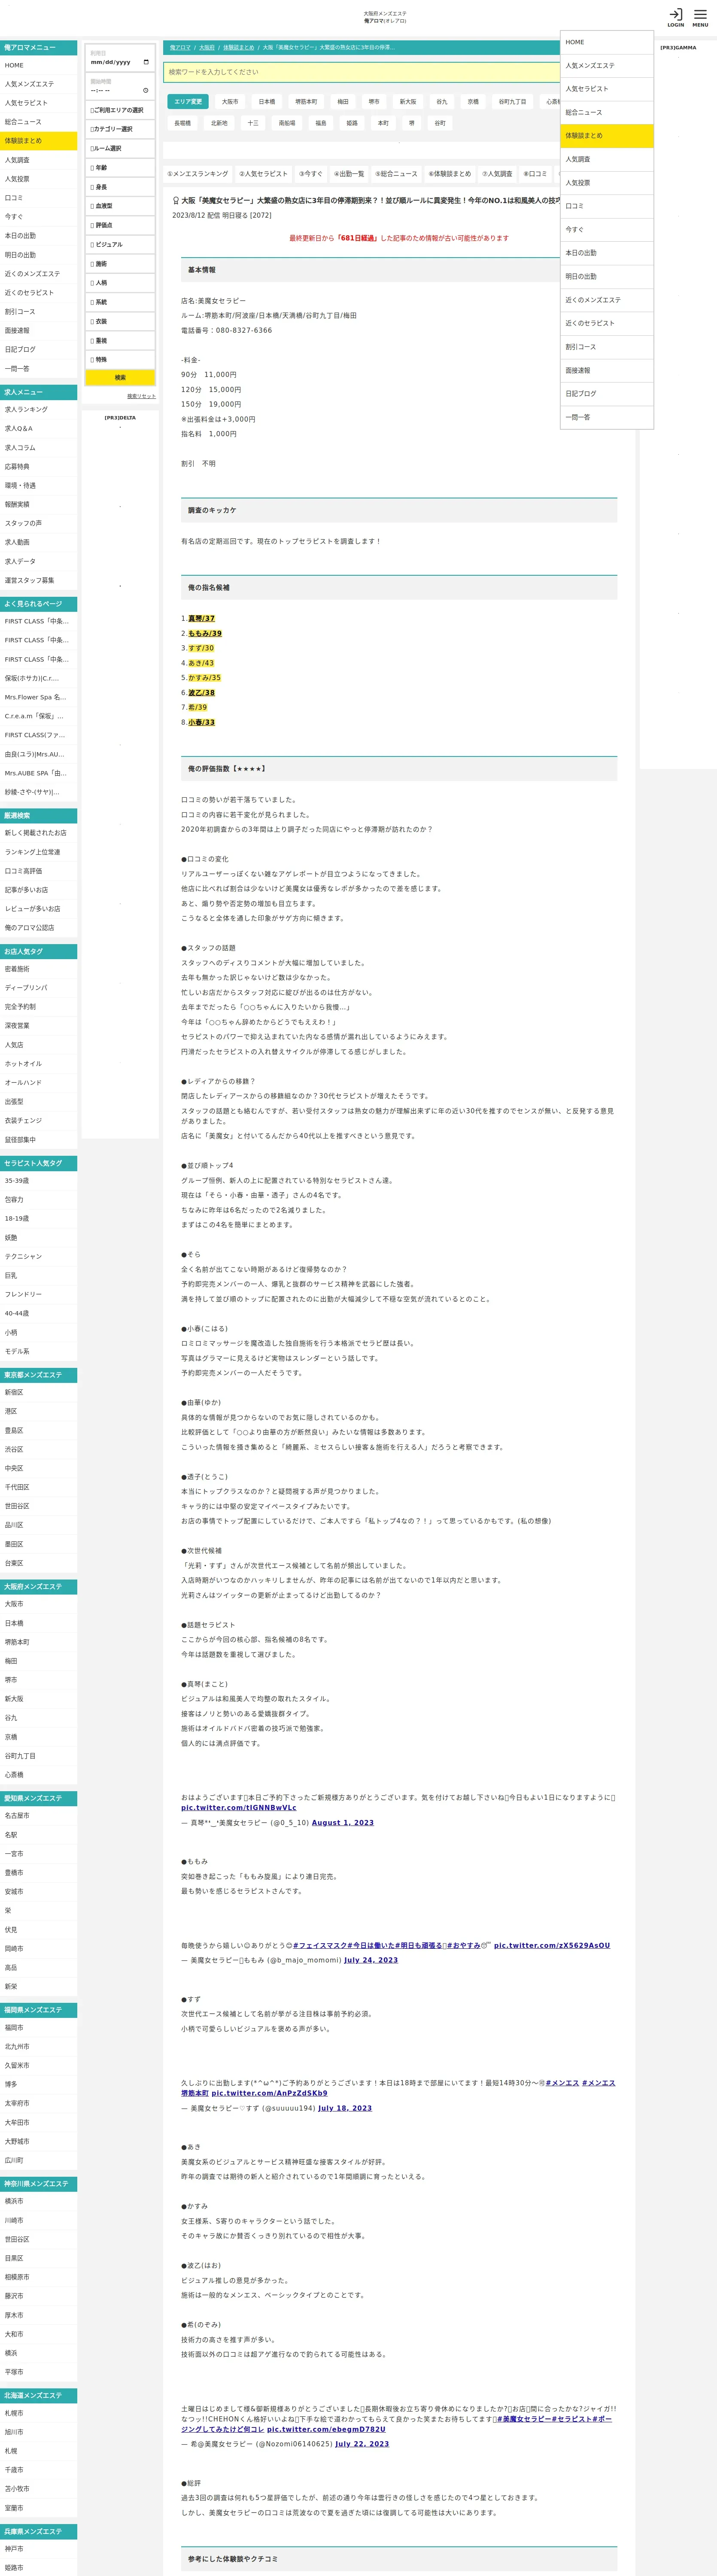Expand the 衣装 filter section
Image resolution: width=717 pixels, height=2576 pixels.
pyautogui.click(x=120, y=321)
